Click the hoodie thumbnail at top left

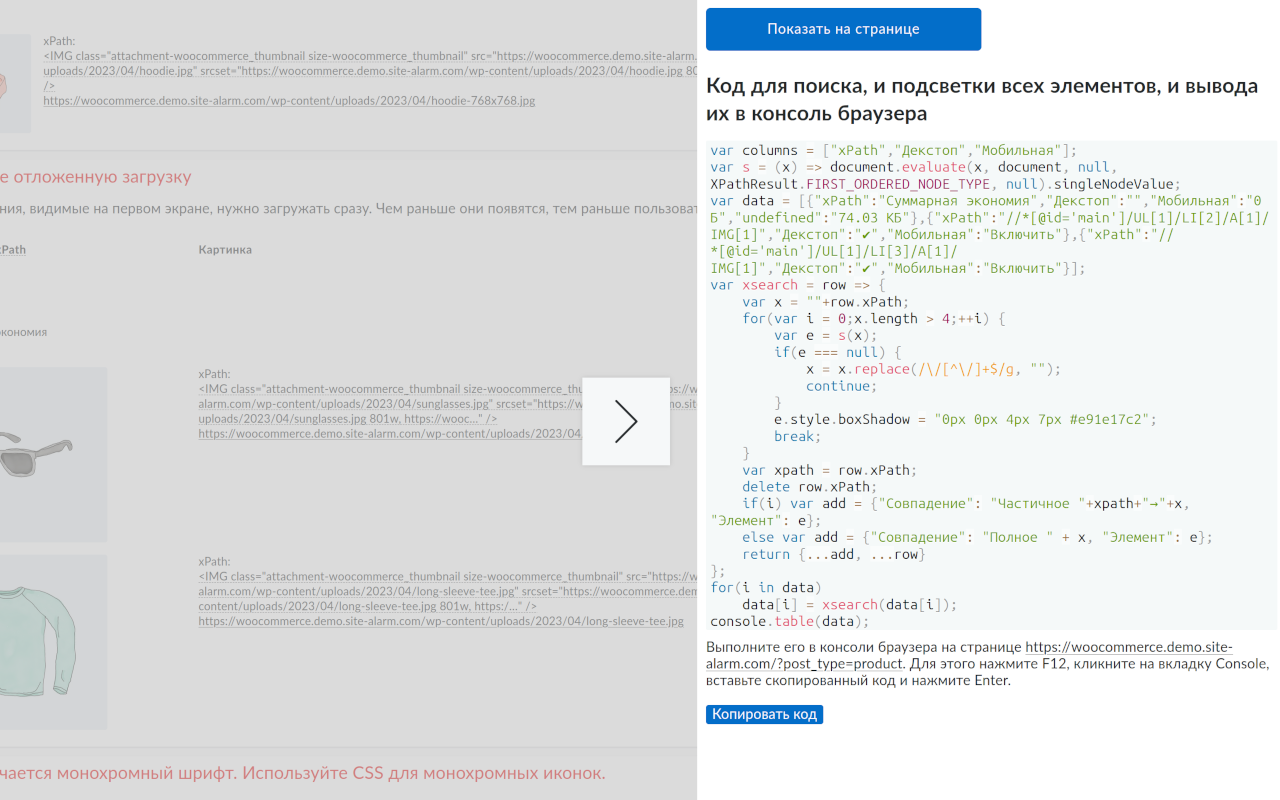pyautogui.click(x=15, y=83)
